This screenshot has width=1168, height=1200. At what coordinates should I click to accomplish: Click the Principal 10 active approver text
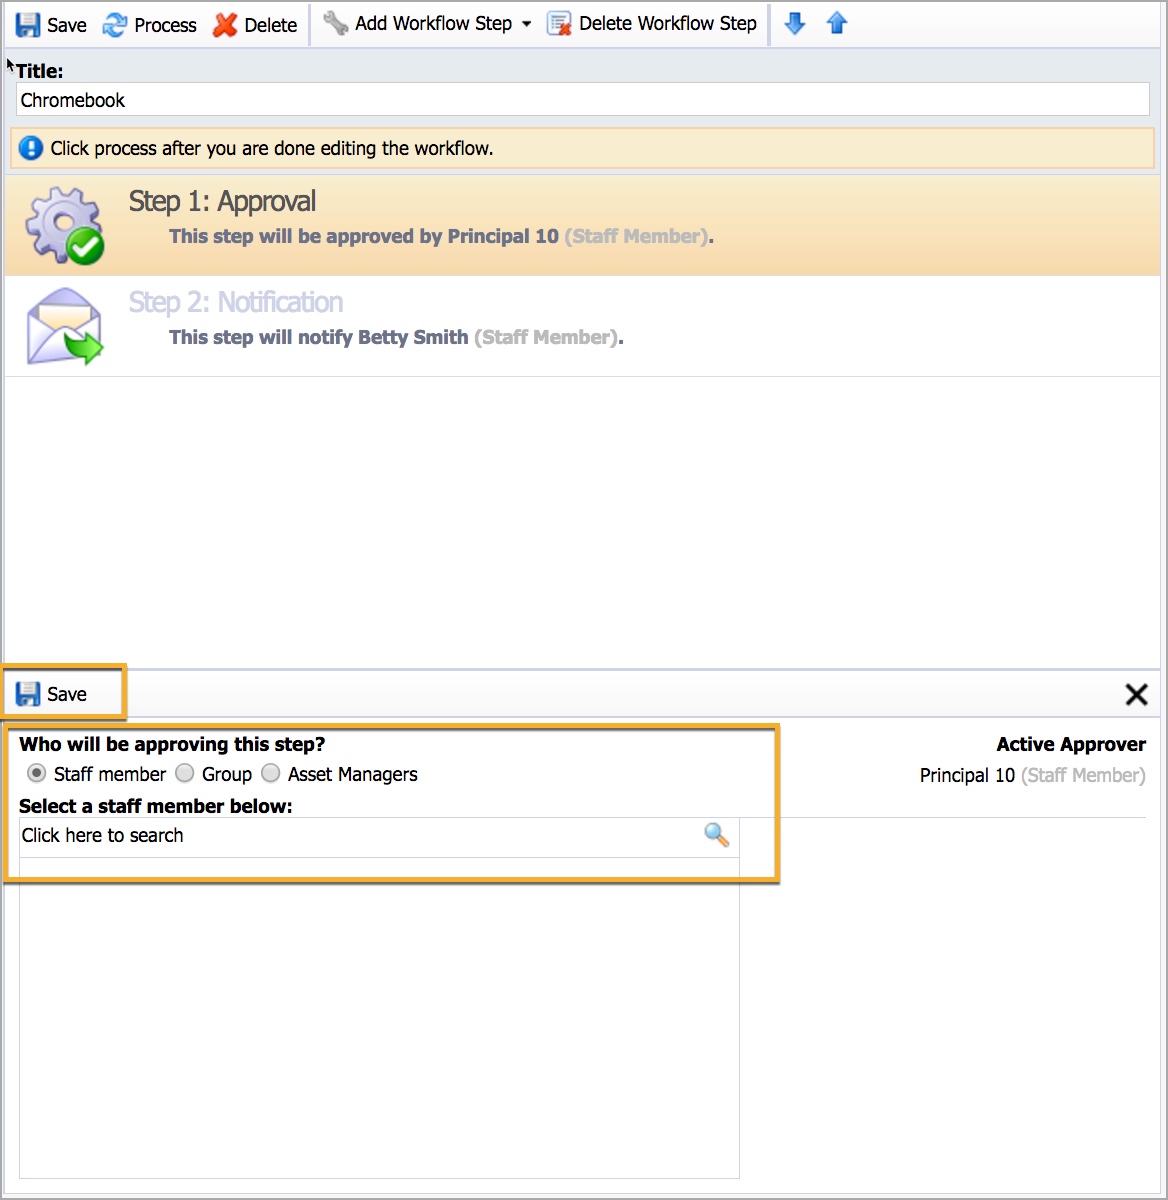click(x=1032, y=775)
